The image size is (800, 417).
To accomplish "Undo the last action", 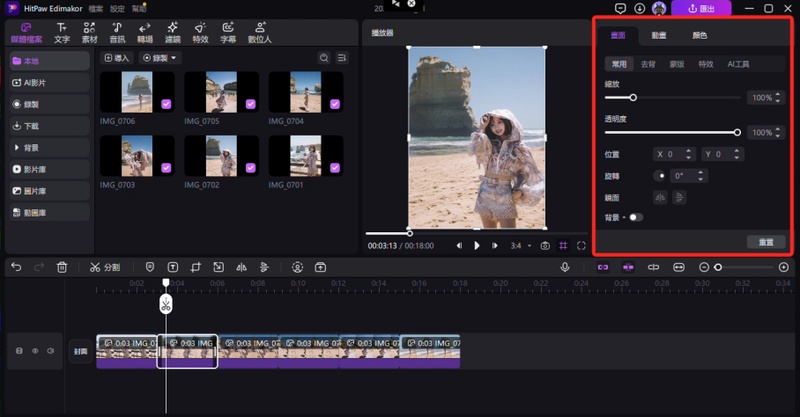I will [16, 267].
